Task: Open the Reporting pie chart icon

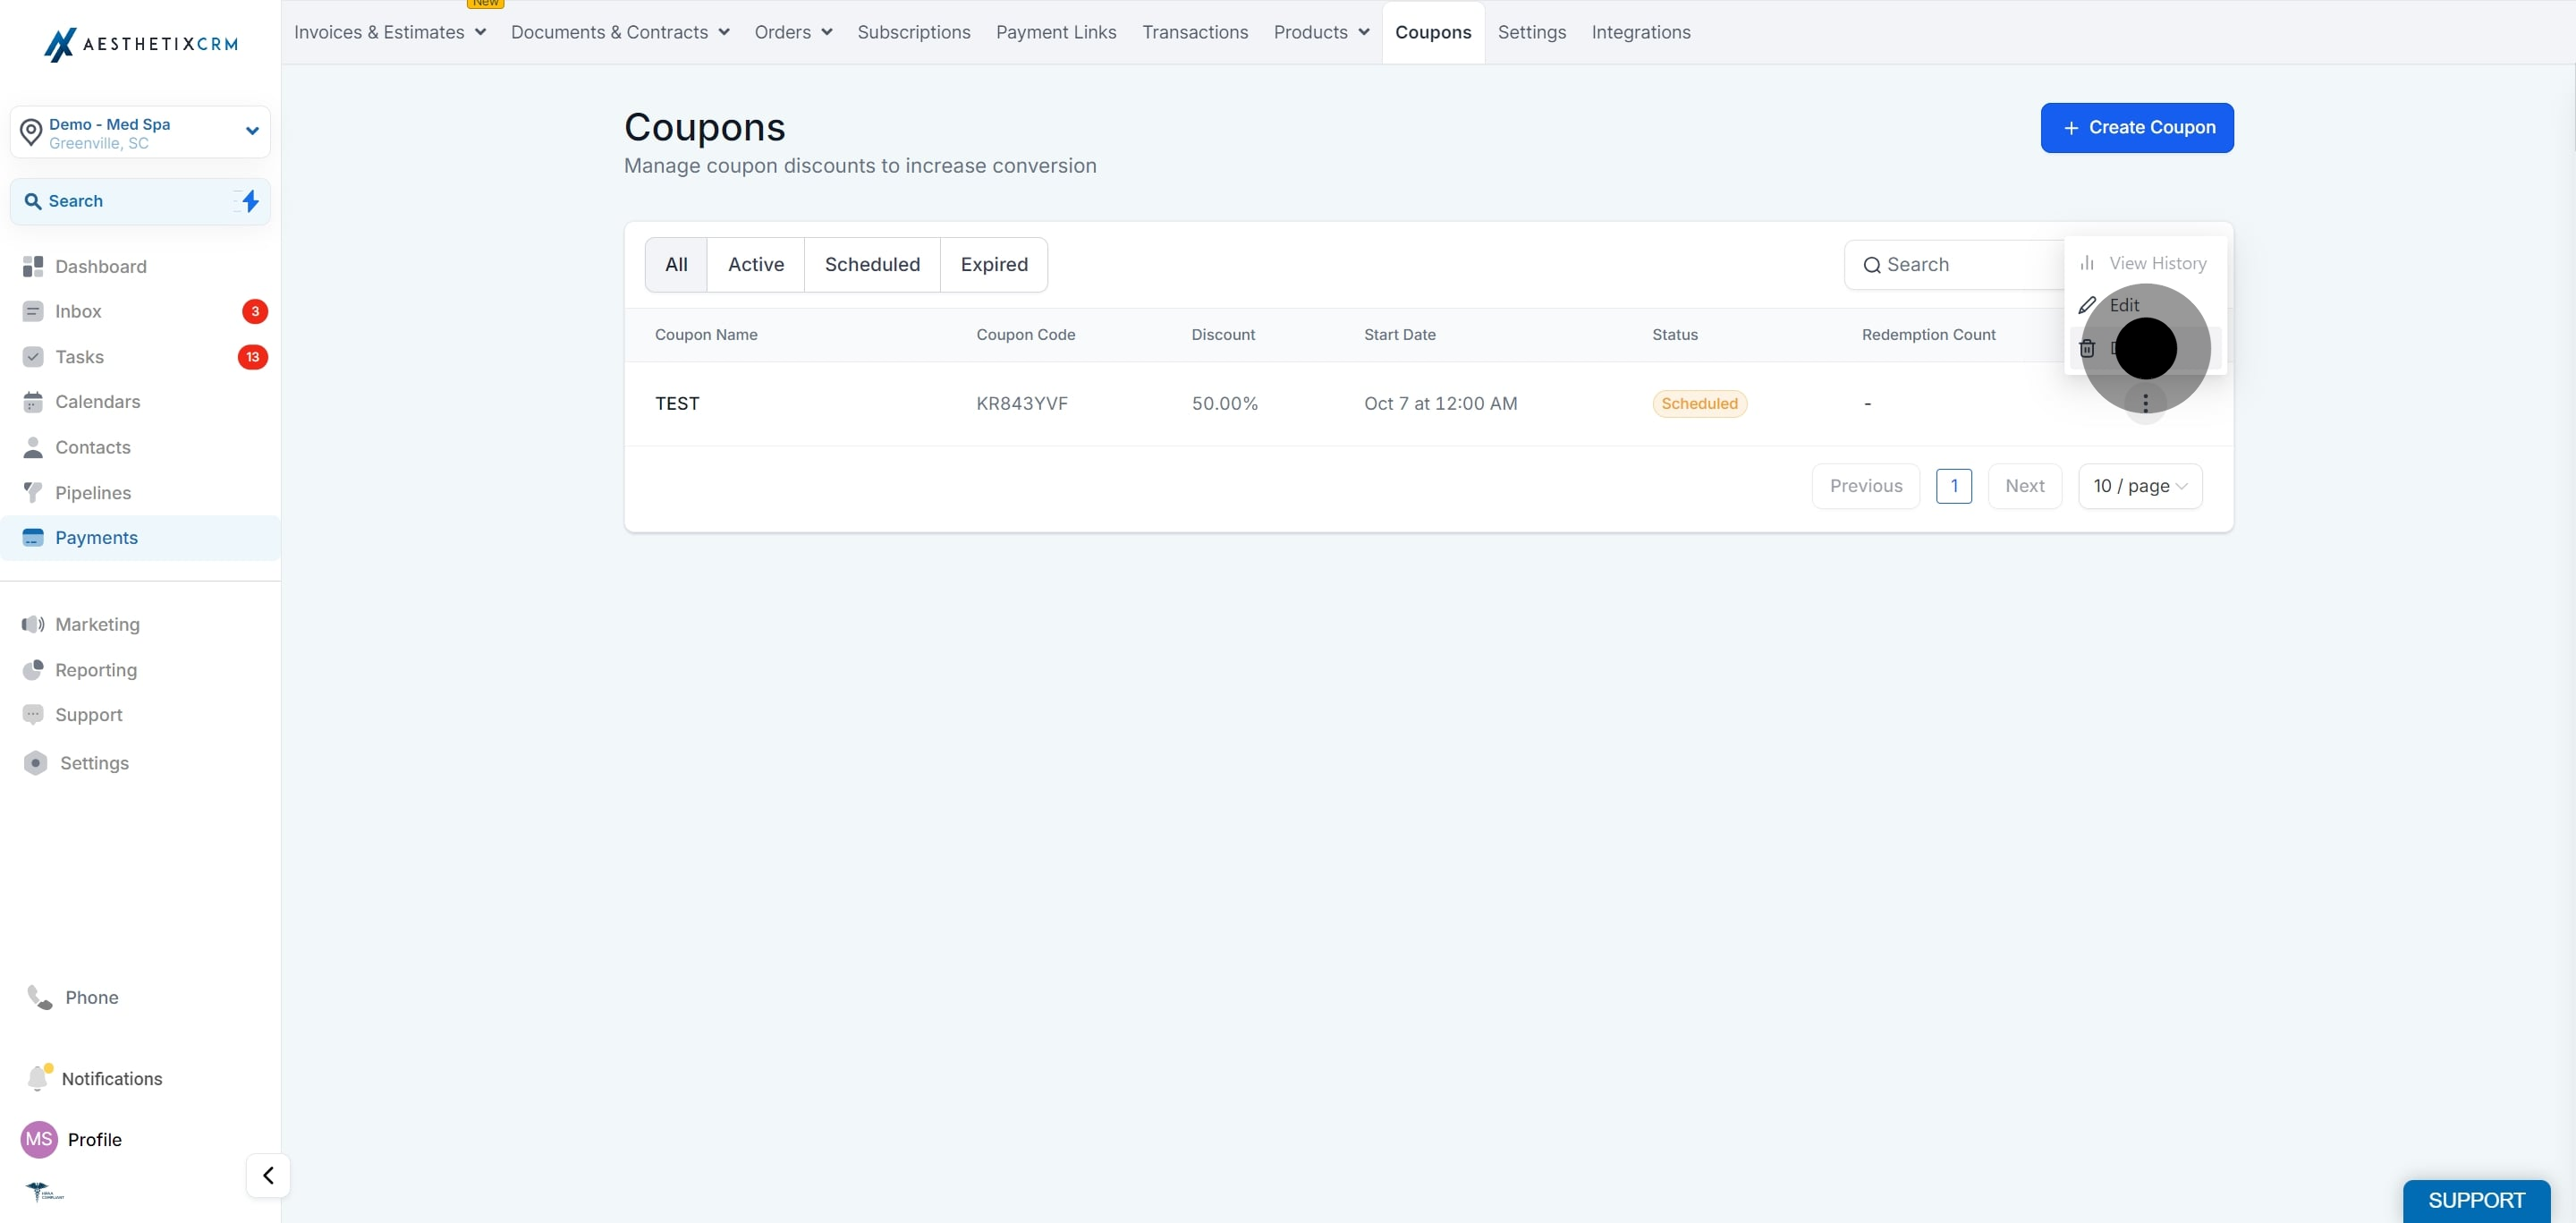Action: (x=33, y=670)
